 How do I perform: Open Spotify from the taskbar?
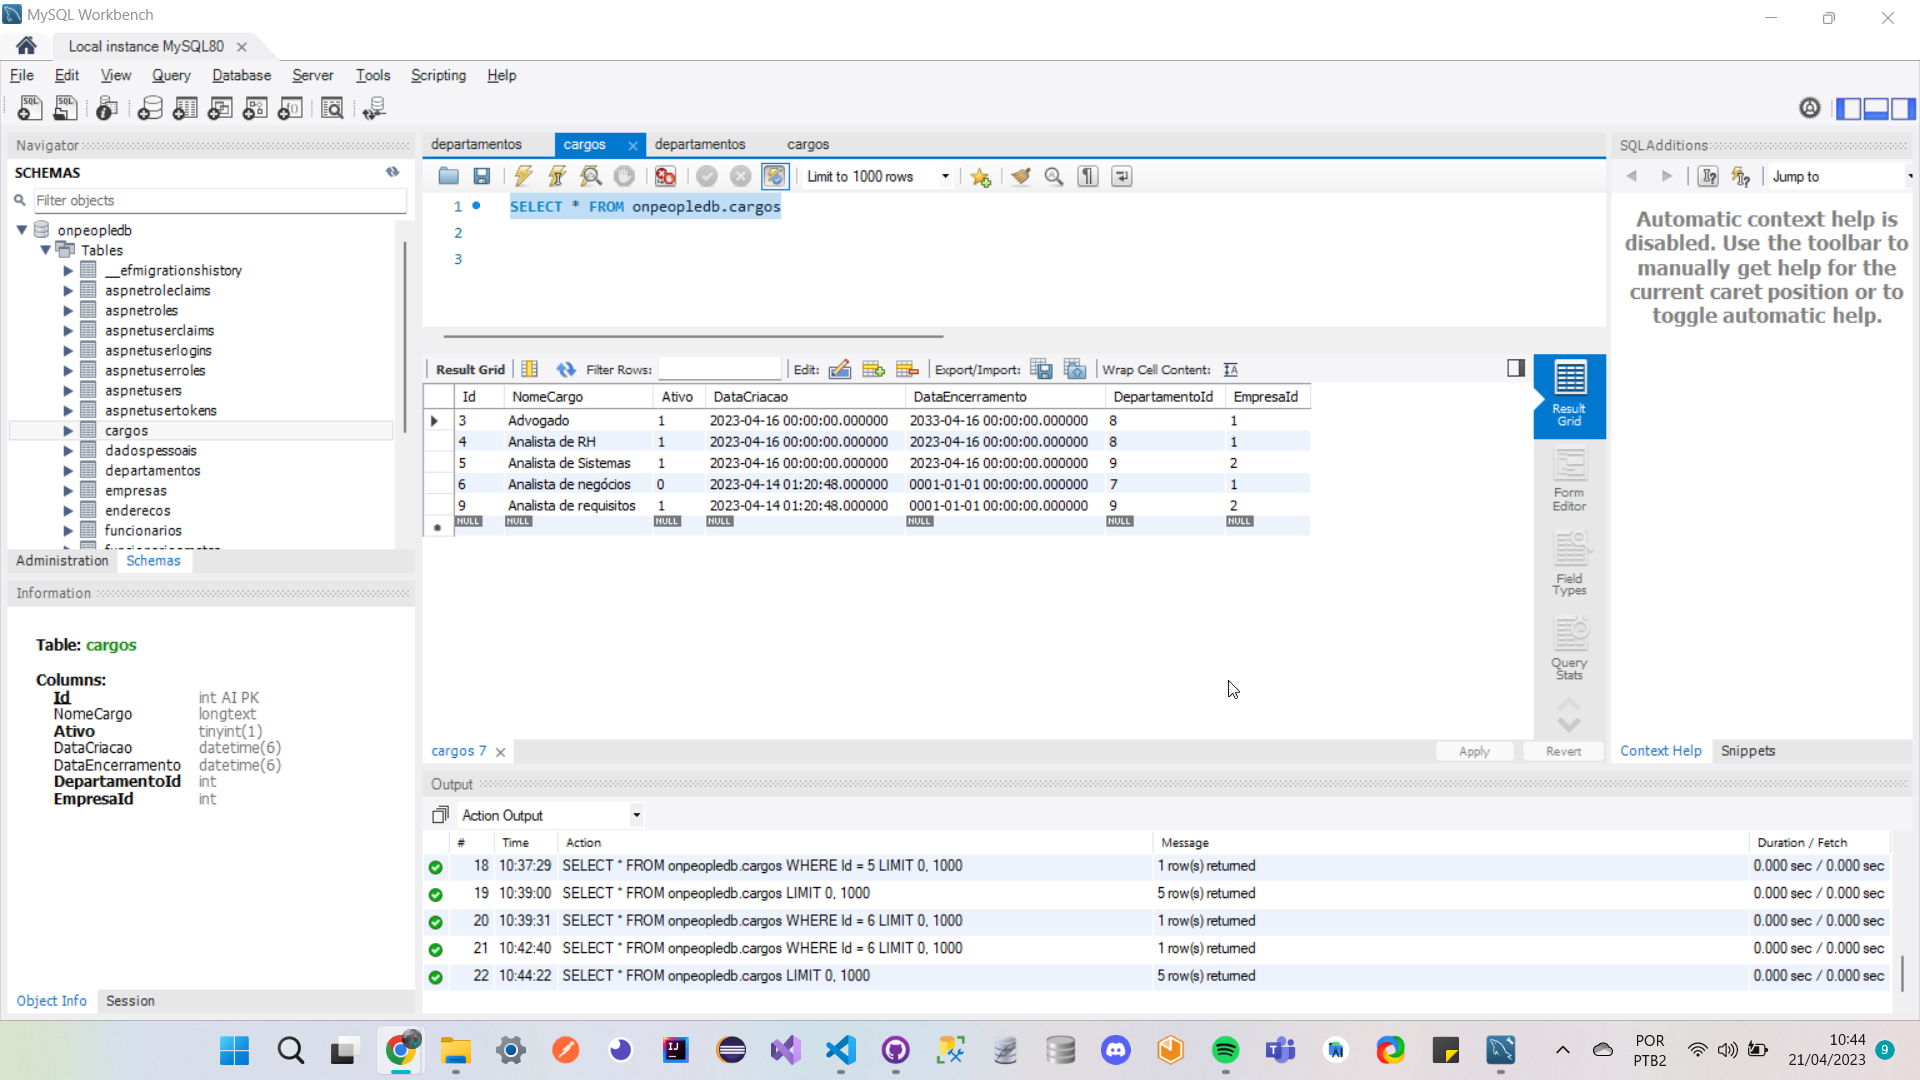click(x=1225, y=1050)
